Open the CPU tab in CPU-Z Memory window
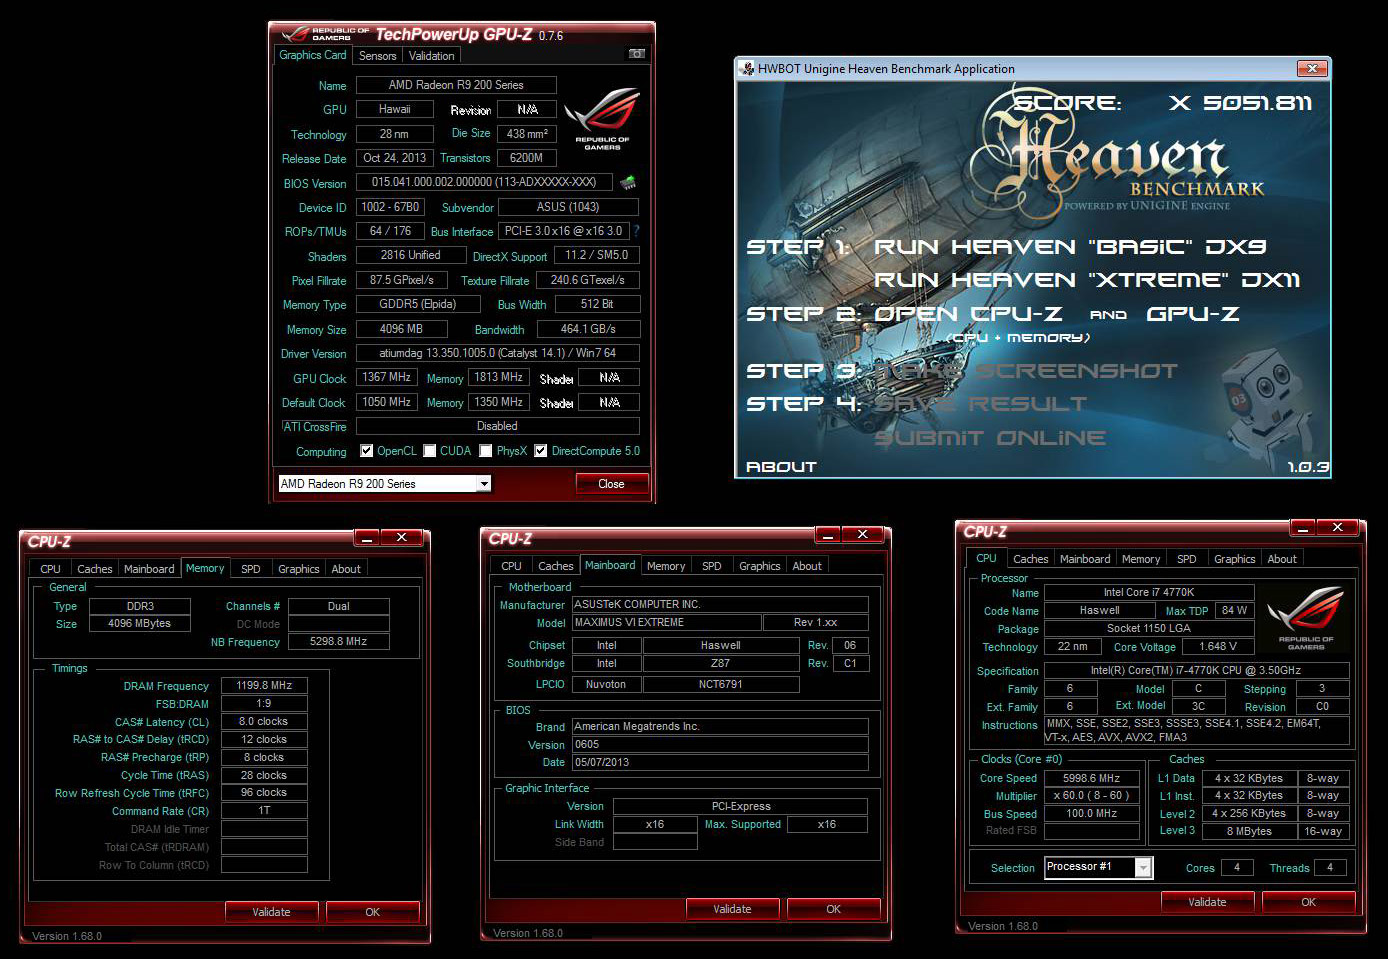1388x959 pixels. (x=50, y=569)
